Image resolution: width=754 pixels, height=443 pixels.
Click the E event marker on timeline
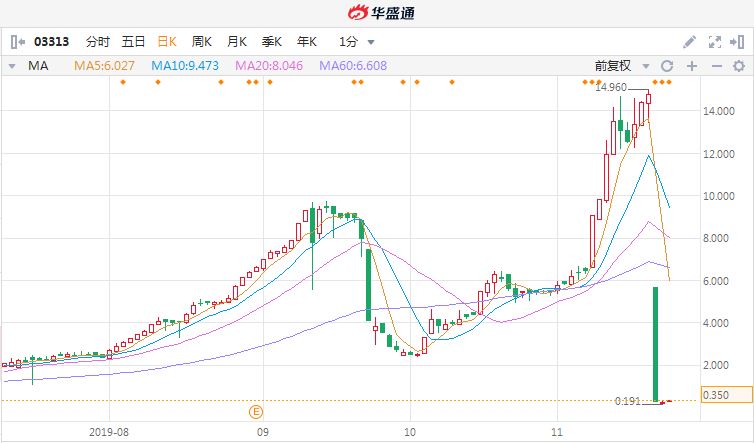click(x=256, y=411)
